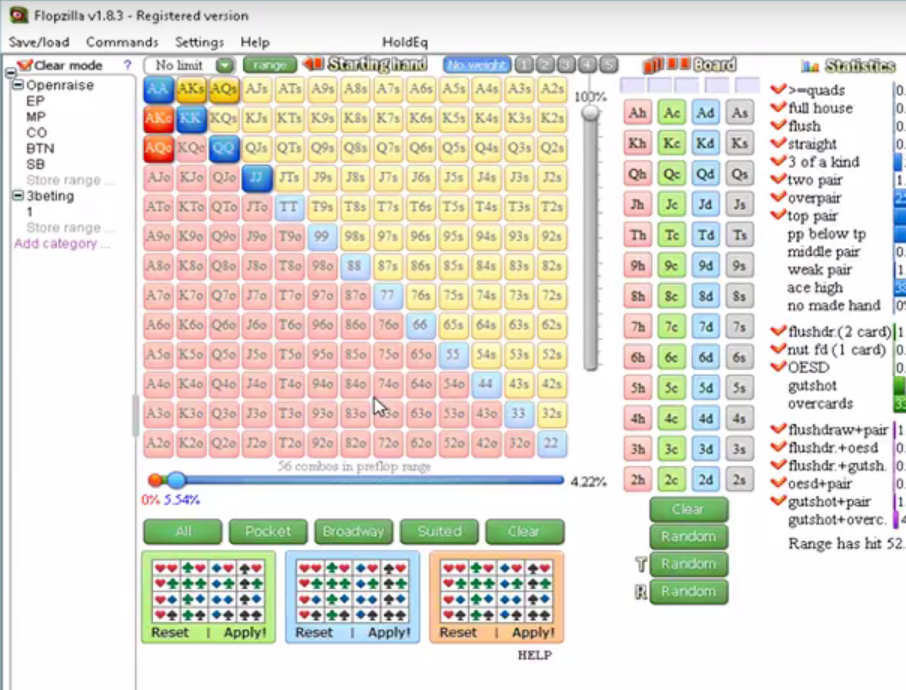This screenshot has width=906, height=690.
Task: Toggle the top pair statistic checkmark
Action: [x=778, y=216]
